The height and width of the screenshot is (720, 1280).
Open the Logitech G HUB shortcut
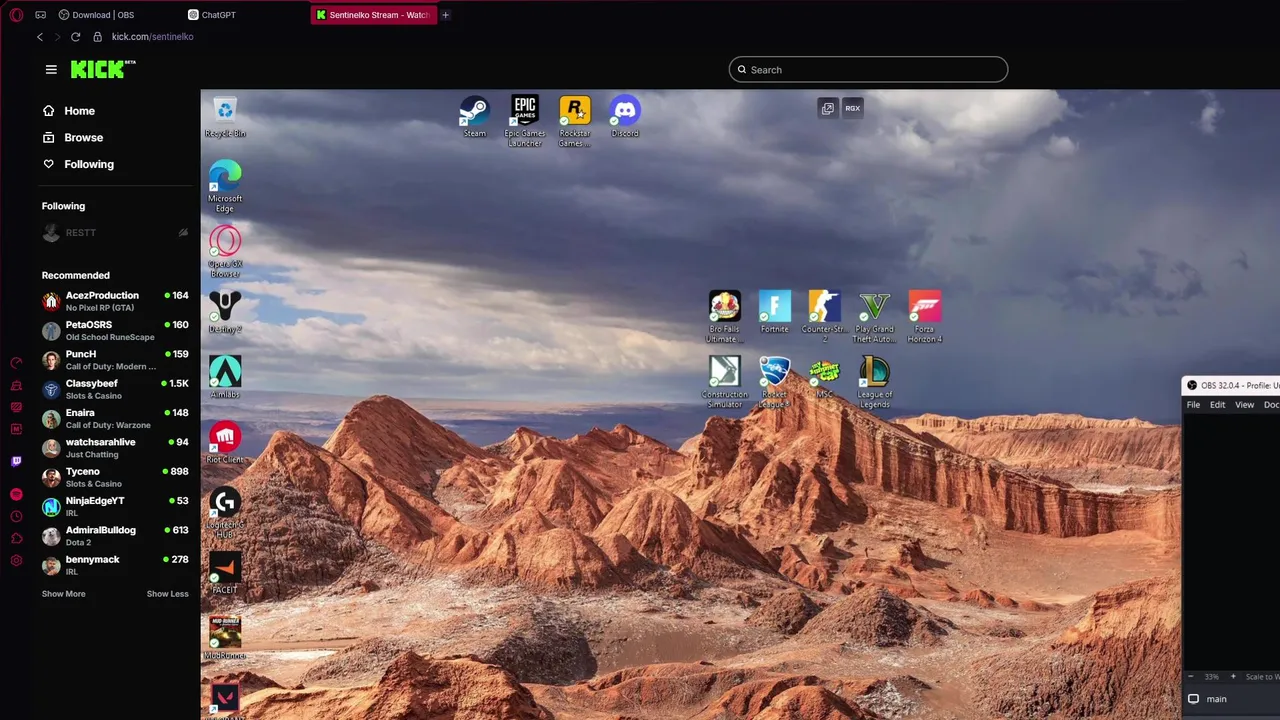click(225, 513)
